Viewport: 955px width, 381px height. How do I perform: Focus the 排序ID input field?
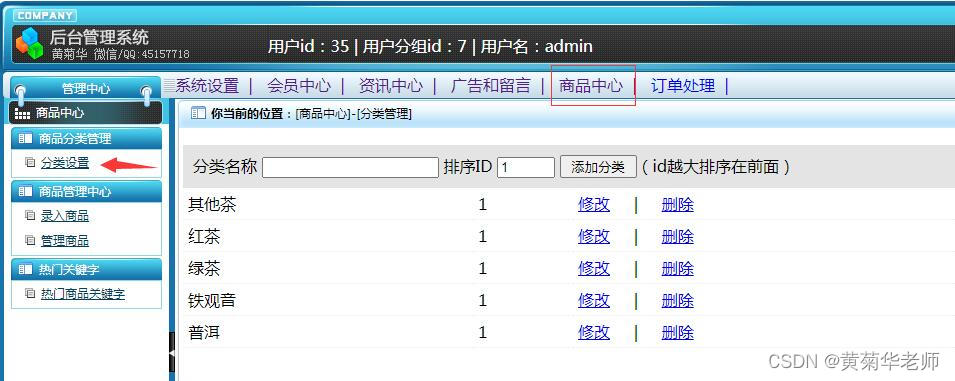click(x=526, y=167)
